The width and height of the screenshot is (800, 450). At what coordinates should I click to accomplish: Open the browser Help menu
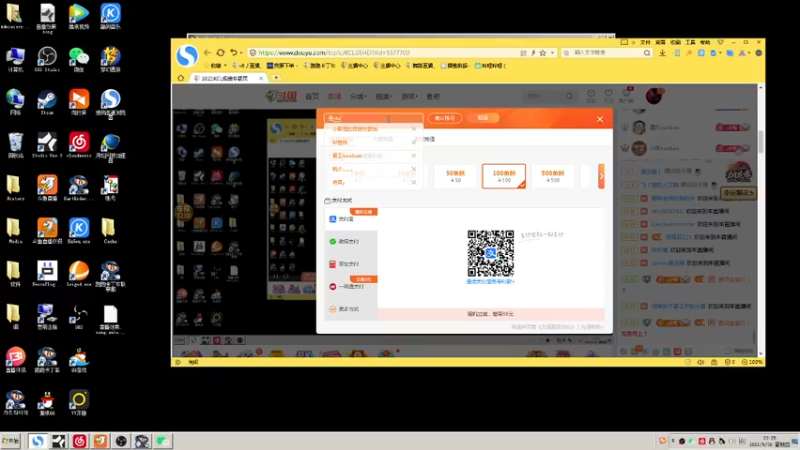click(x=705, y=42)
